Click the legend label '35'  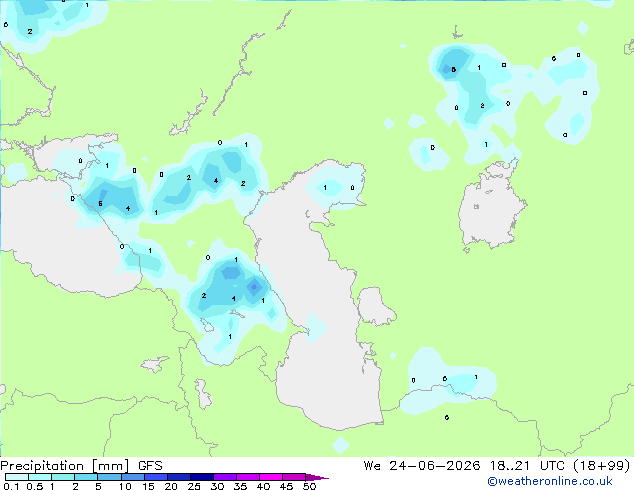click(x=240, y=486)
